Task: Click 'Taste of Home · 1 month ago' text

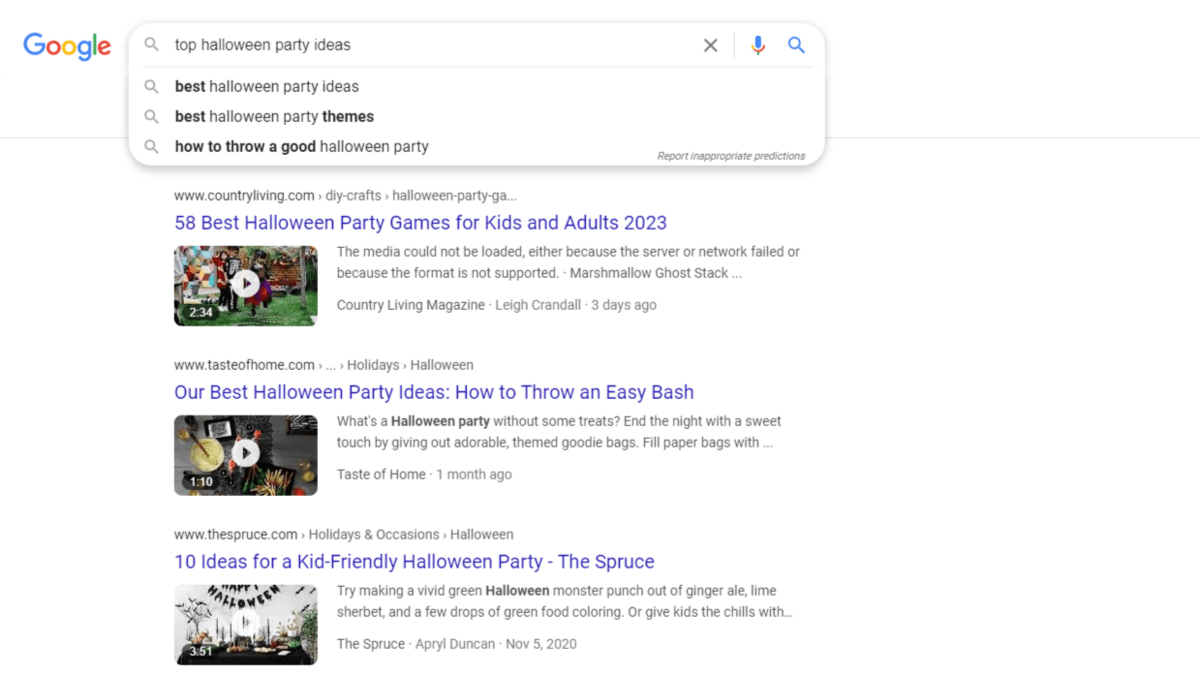Action: (x=424, y=474)
